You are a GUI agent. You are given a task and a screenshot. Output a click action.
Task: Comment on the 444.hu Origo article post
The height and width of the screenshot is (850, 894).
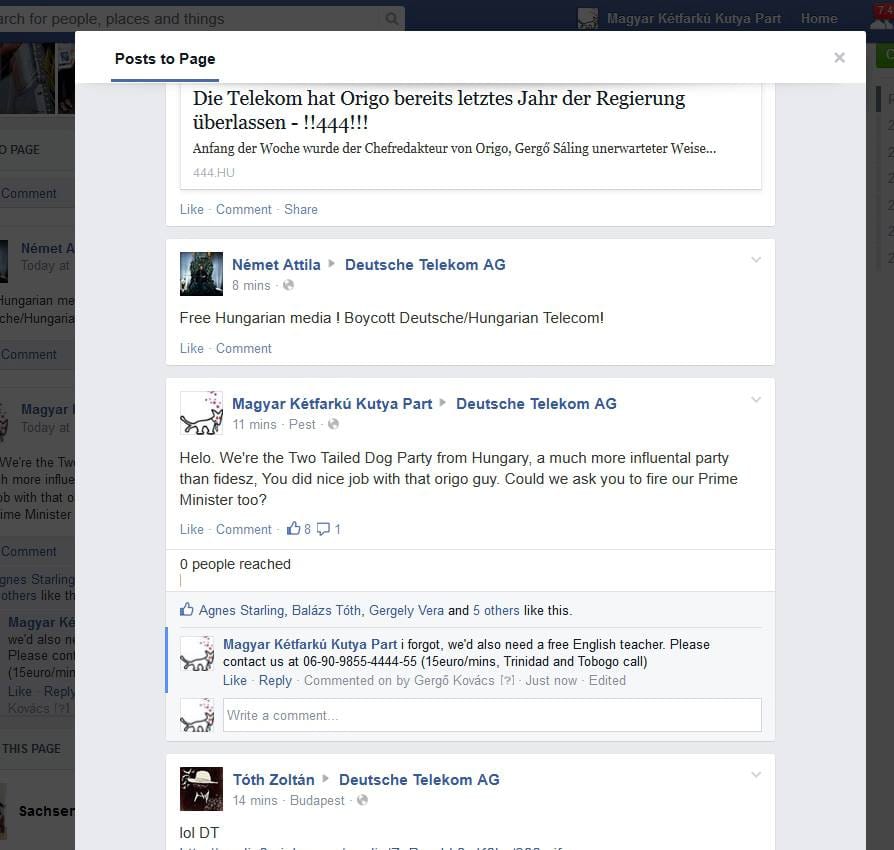[243, 209]
